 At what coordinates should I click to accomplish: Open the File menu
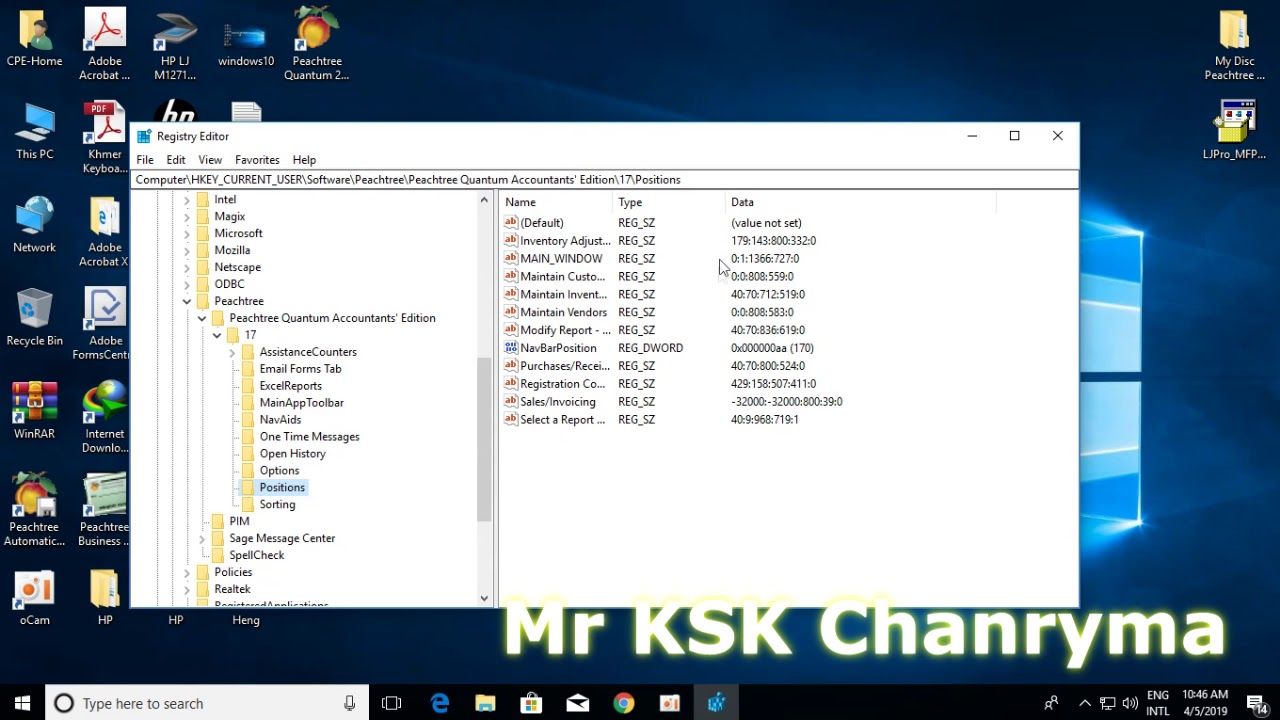145,160
